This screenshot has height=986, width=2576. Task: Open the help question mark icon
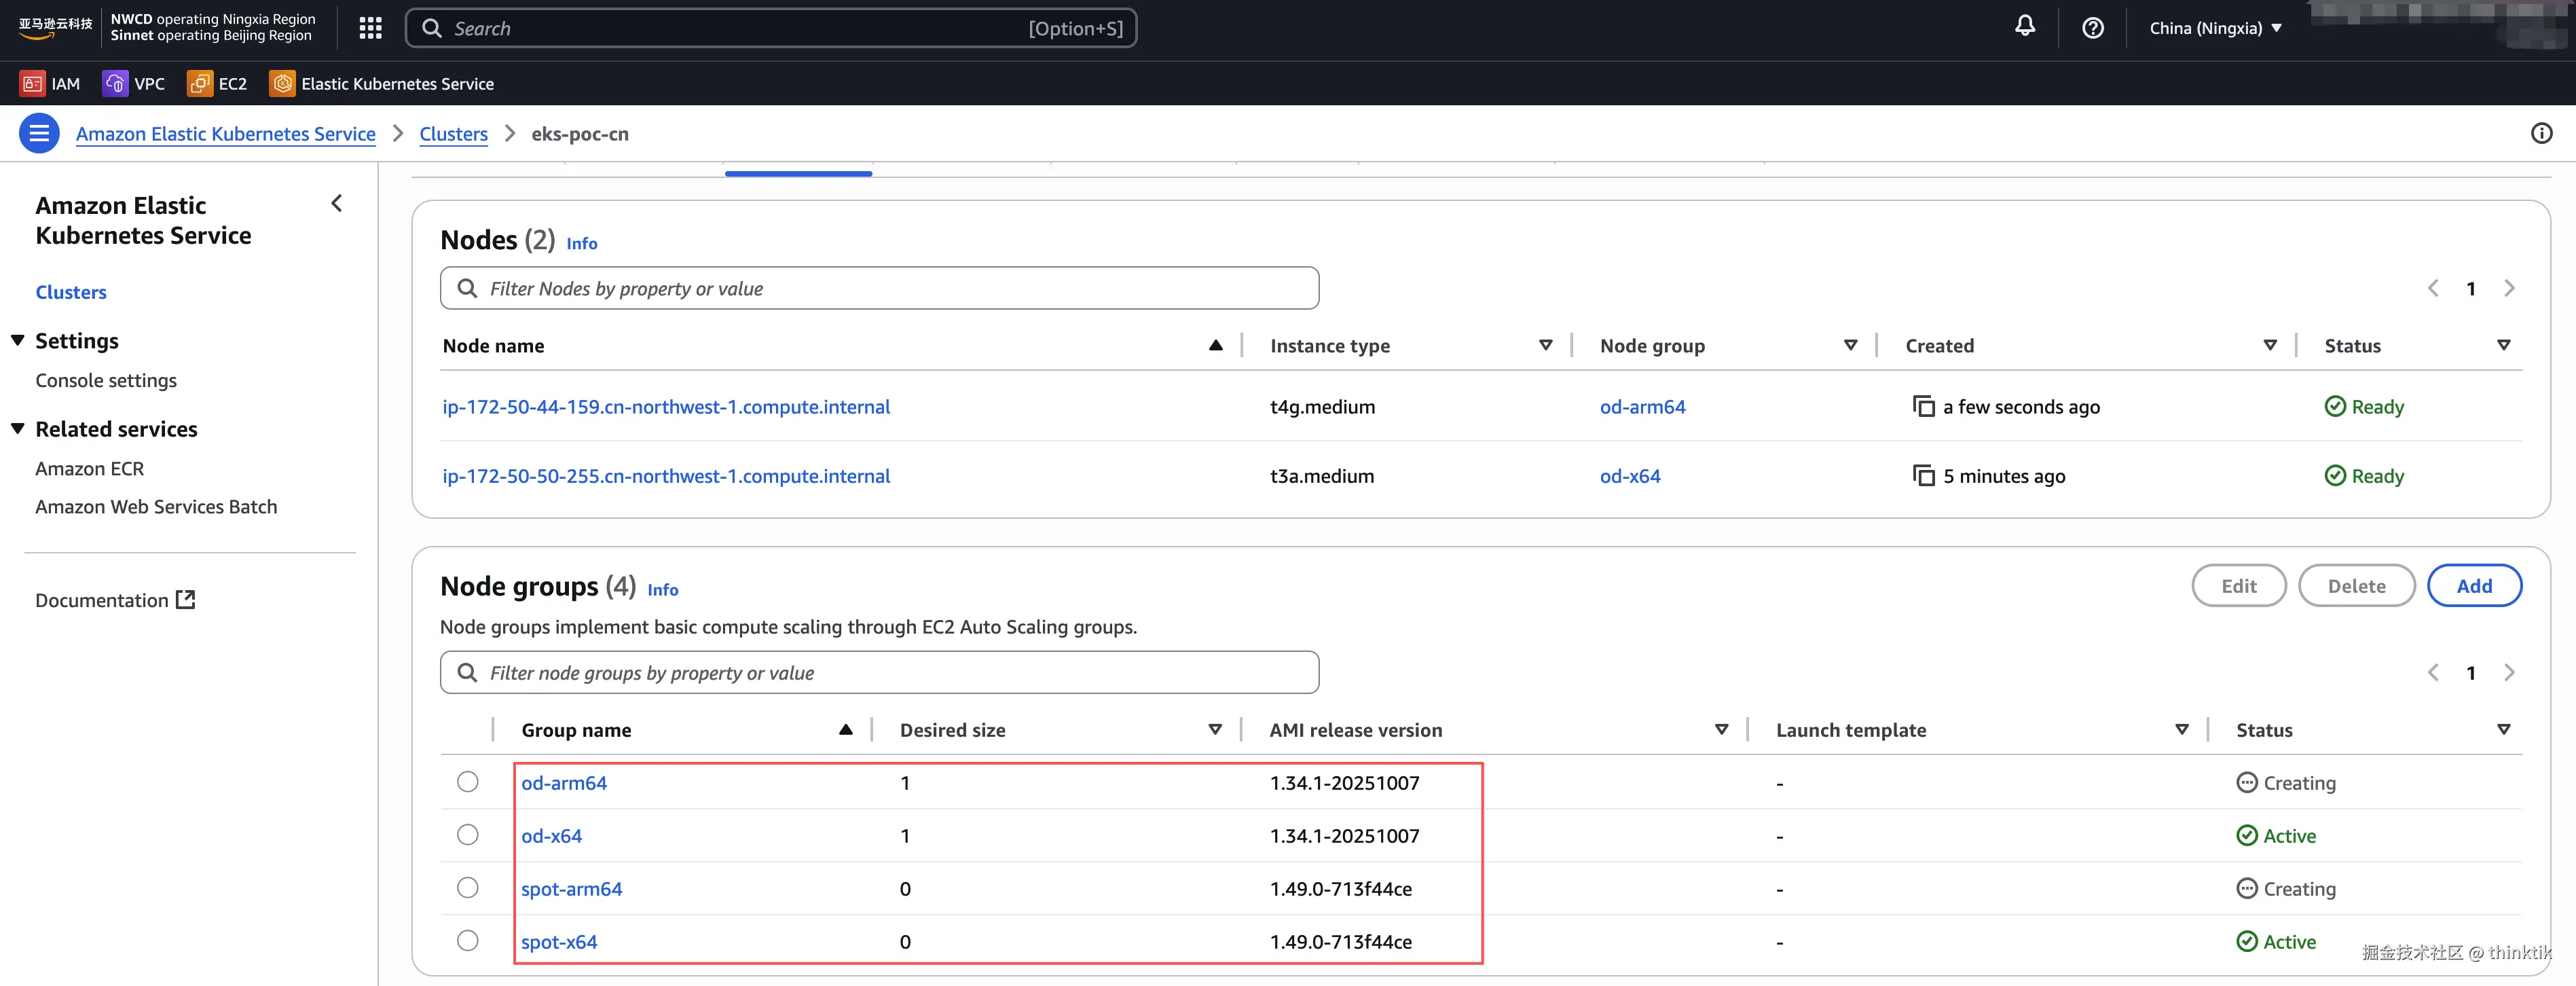coord(2092,28)
